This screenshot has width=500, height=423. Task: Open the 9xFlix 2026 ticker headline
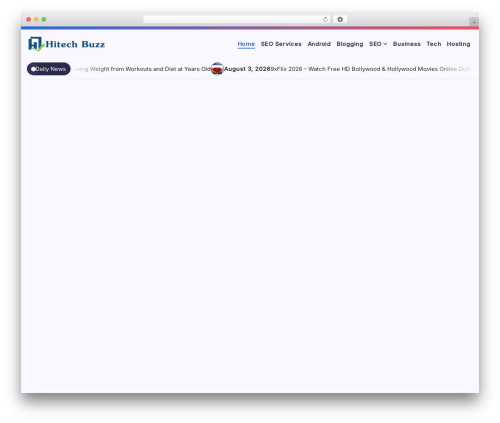click(371, 69)
